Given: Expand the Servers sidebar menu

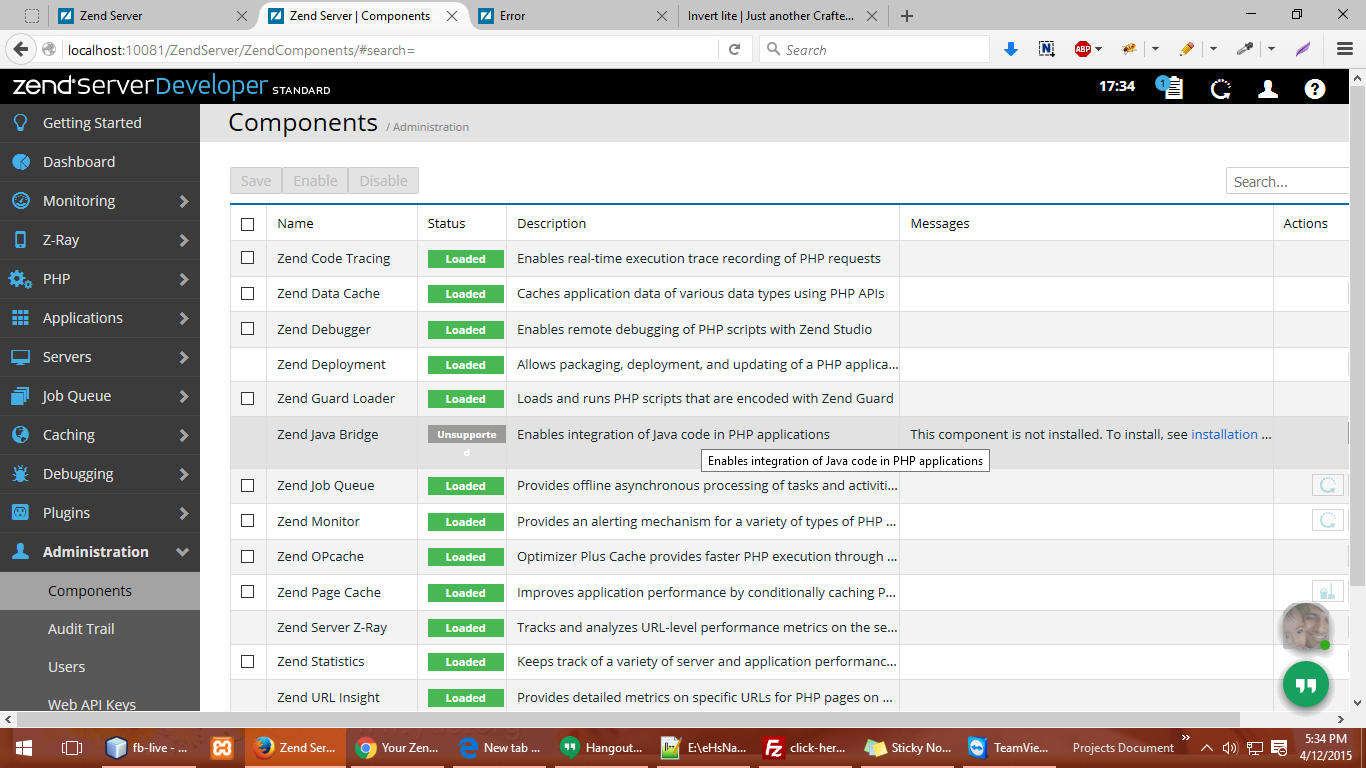Looking at the screenshot, I should pyautogui.click(x=100, y=357).
